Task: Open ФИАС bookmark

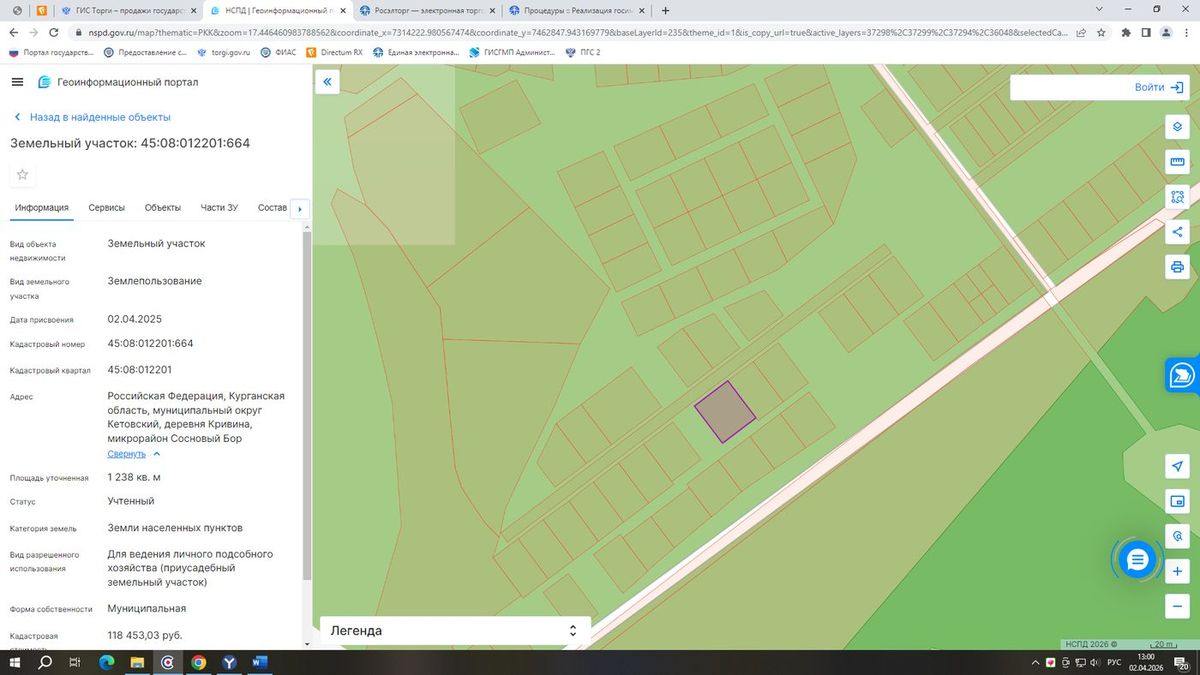Action: click(x=278, y=52)
